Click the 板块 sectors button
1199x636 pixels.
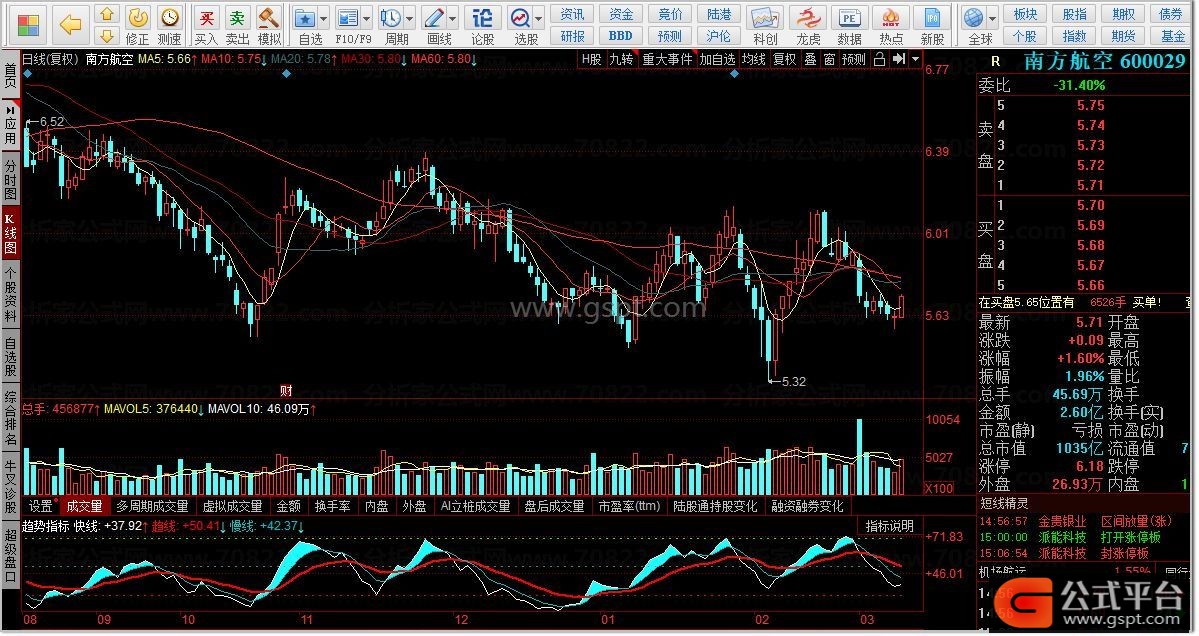pos(1025,15)
